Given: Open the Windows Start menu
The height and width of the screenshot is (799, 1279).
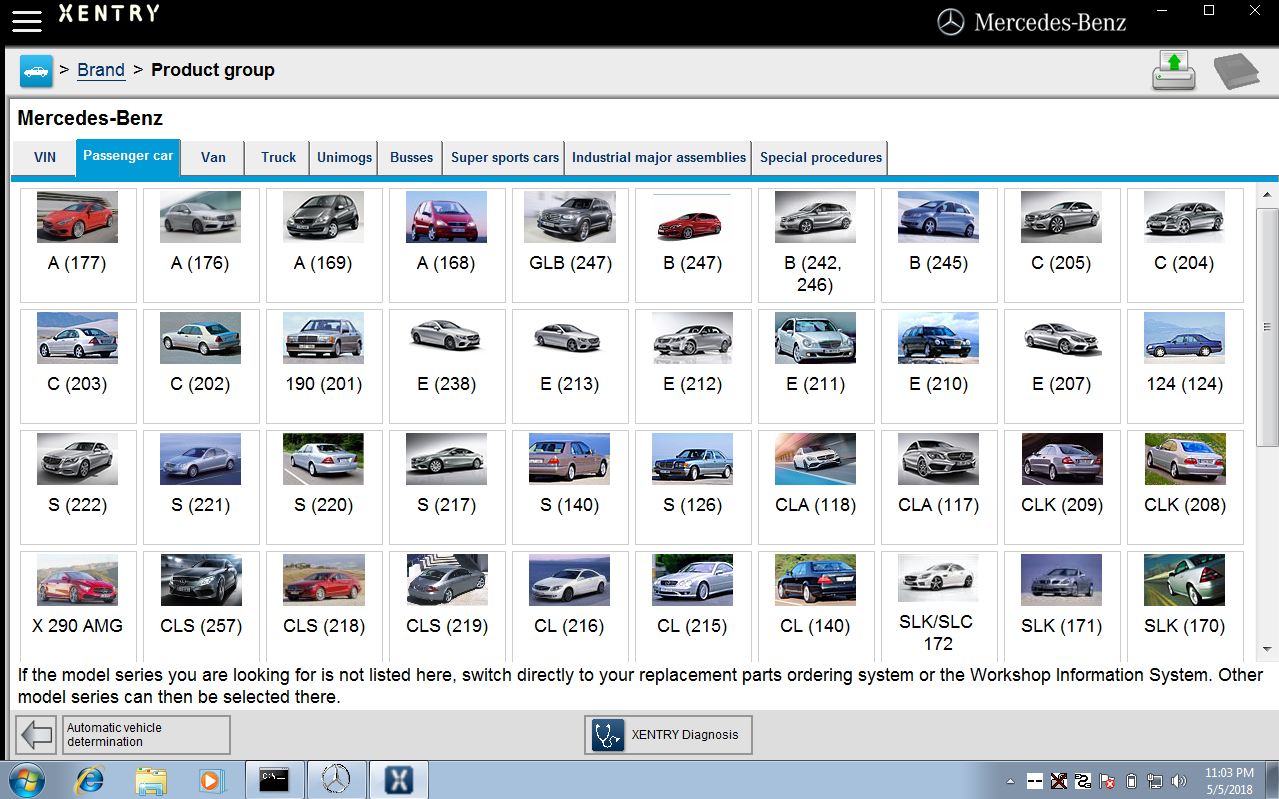Looking at the screenshot, I should pos(26,780).
